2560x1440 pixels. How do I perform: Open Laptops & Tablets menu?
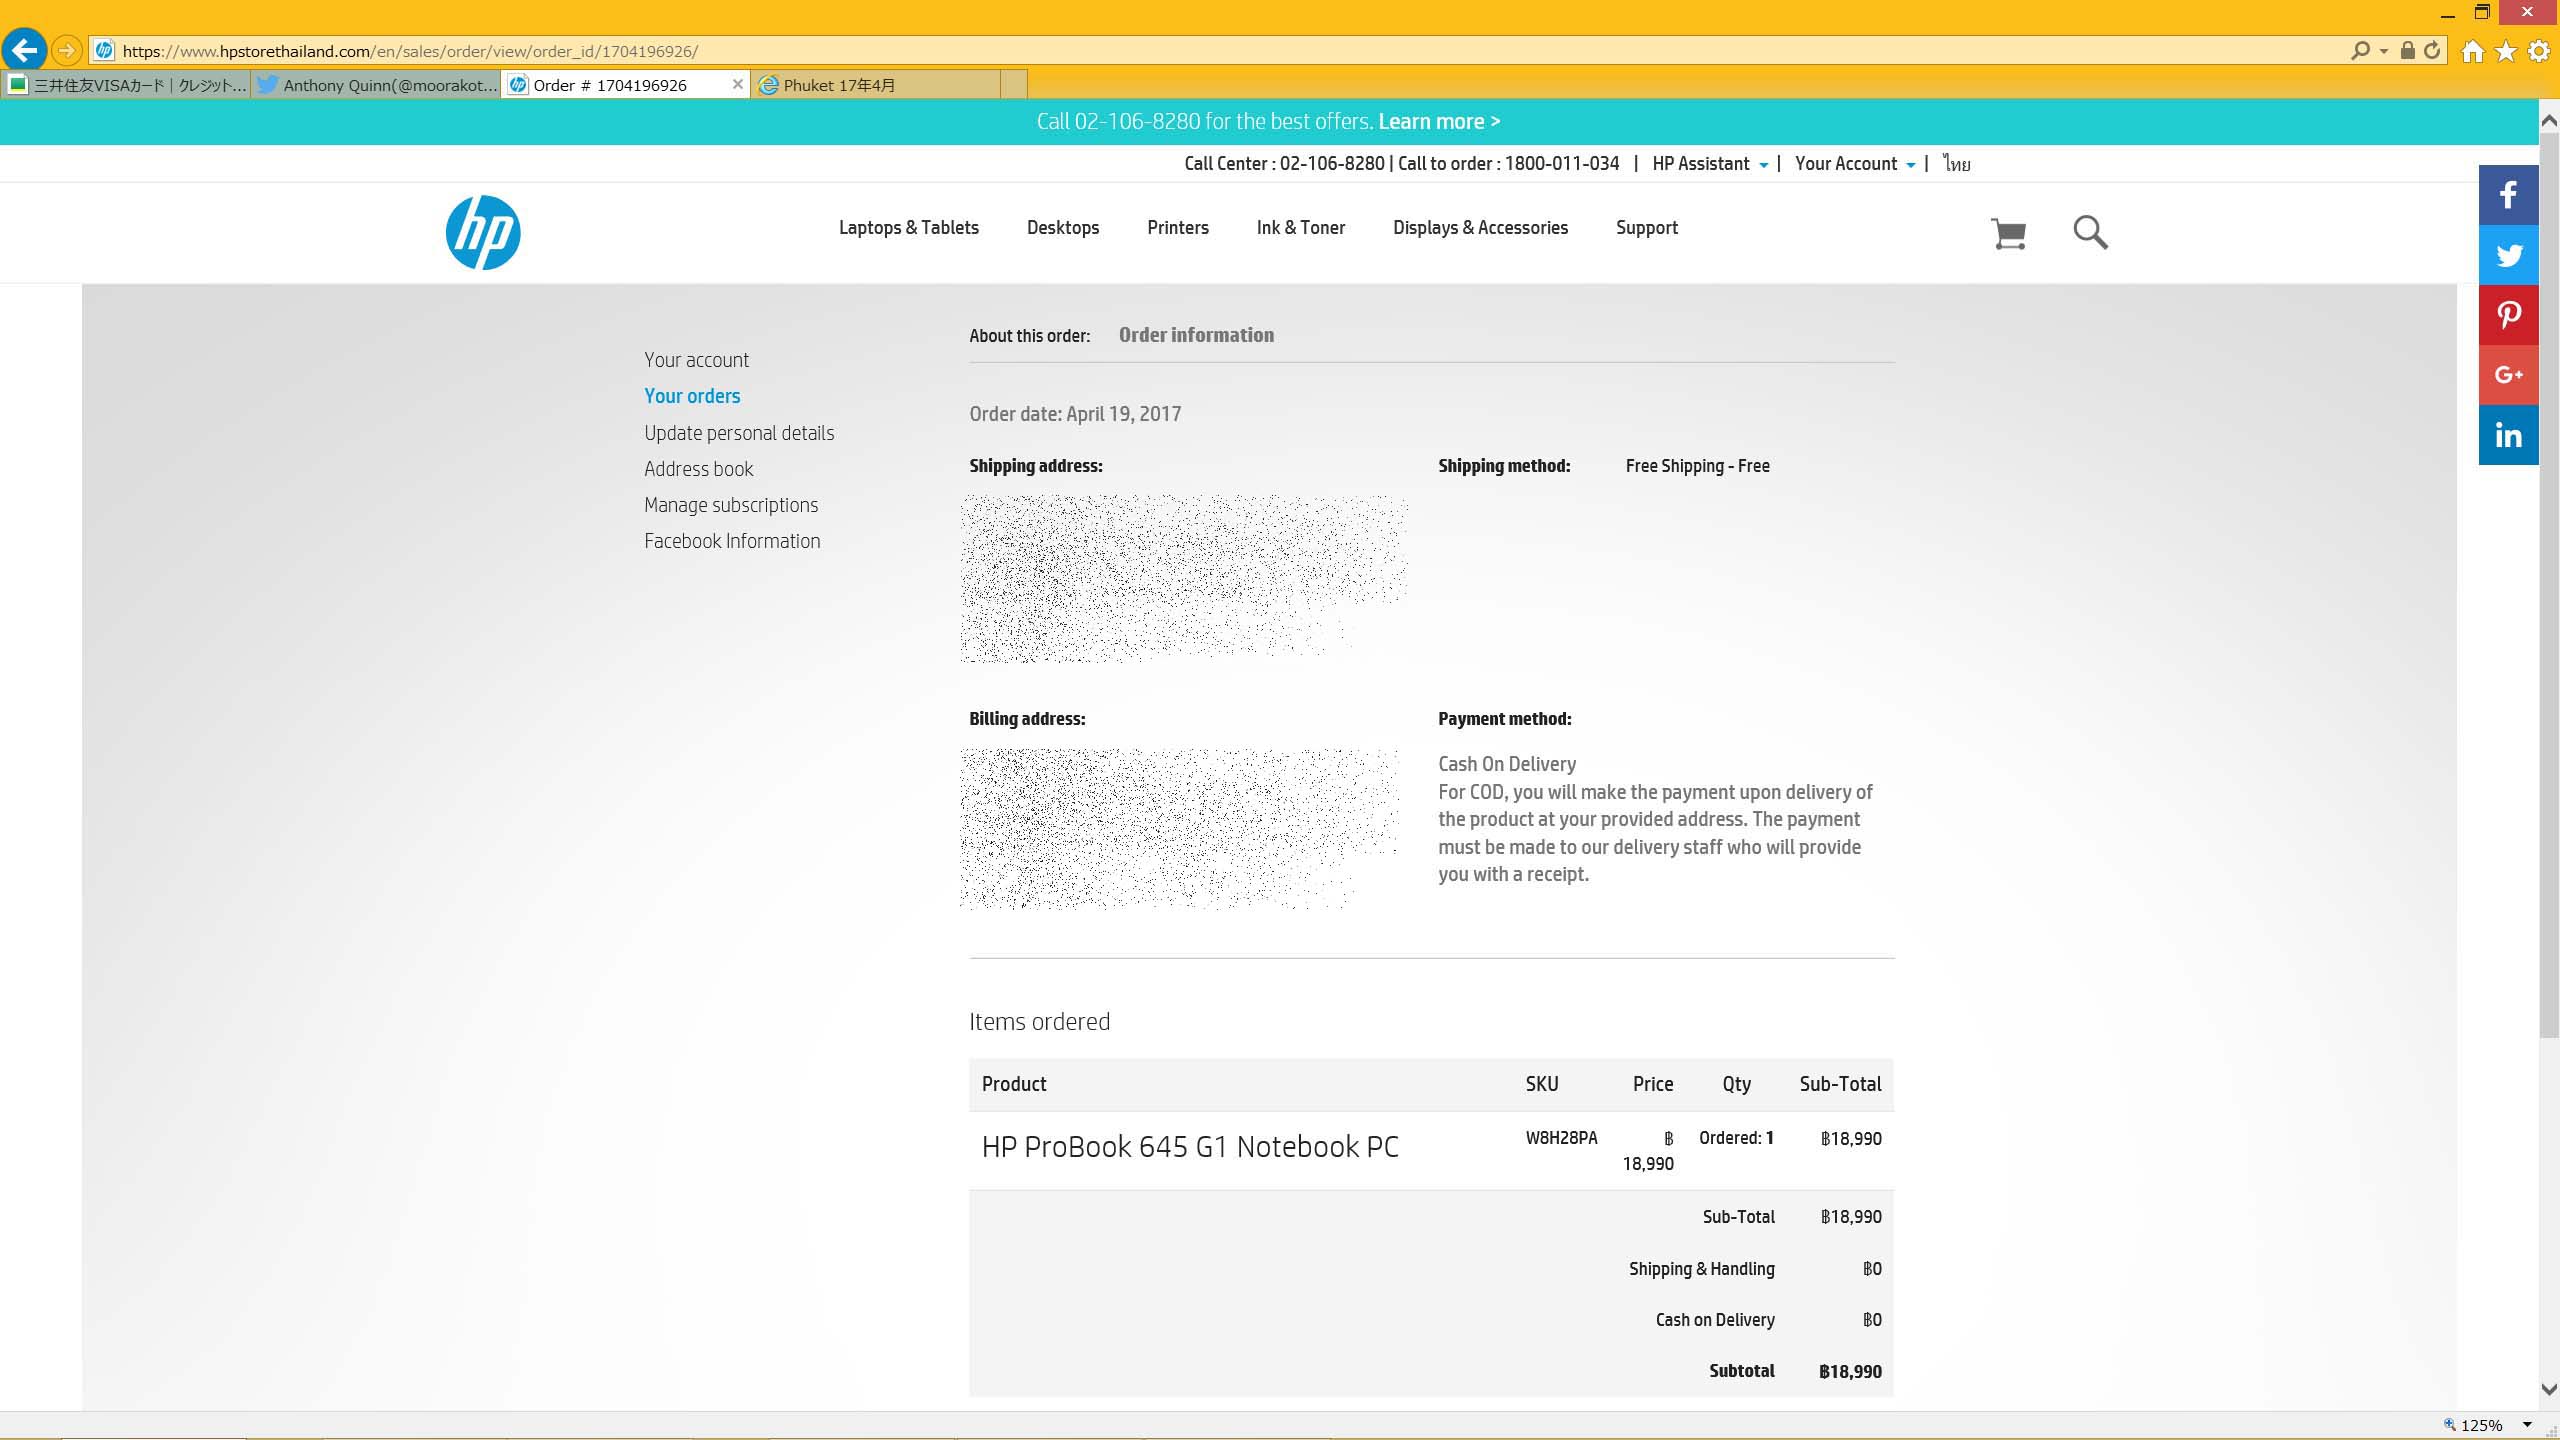[908, 228]
